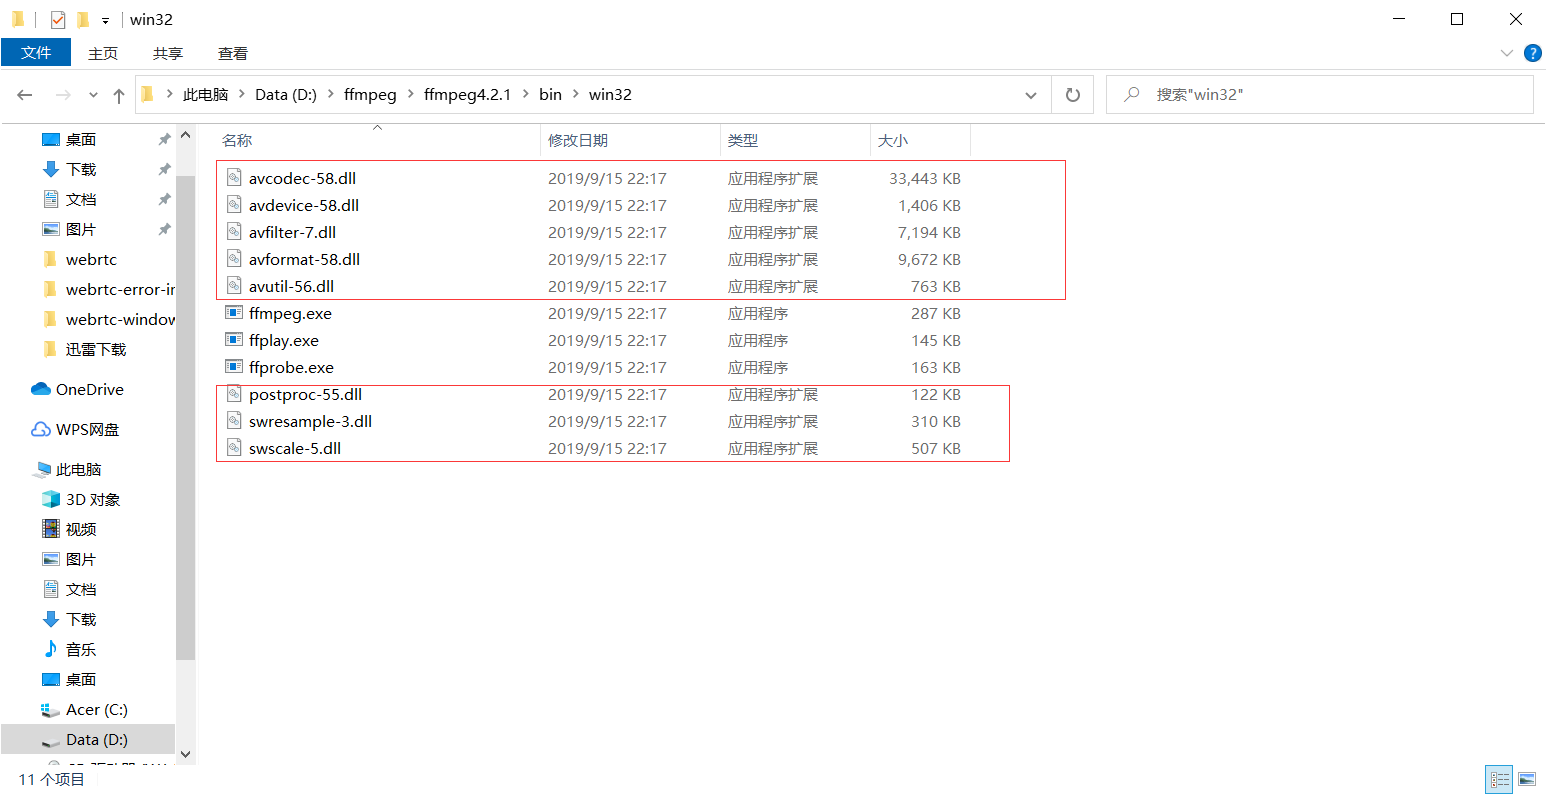This screenshot has height=795, width=1547.
Task: Open pinned 桌面 in quick access
Action: tap(81, 139)
